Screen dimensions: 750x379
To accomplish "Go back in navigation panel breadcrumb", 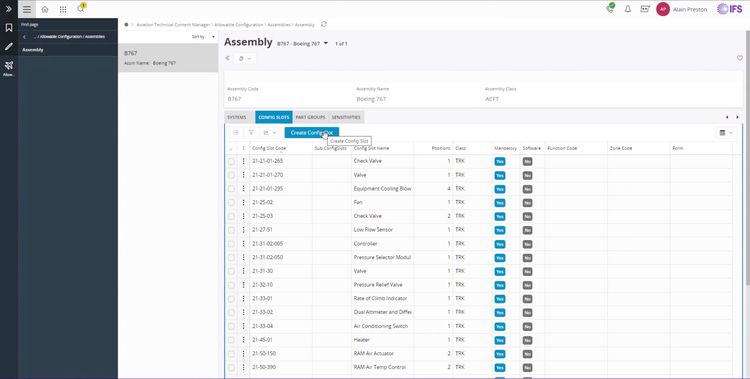I will click(x=24, y=37).
